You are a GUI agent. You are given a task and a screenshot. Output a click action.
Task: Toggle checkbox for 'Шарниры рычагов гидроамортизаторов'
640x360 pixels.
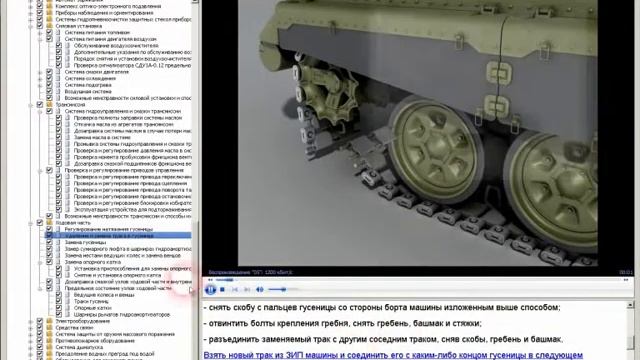tap(58, 315)
